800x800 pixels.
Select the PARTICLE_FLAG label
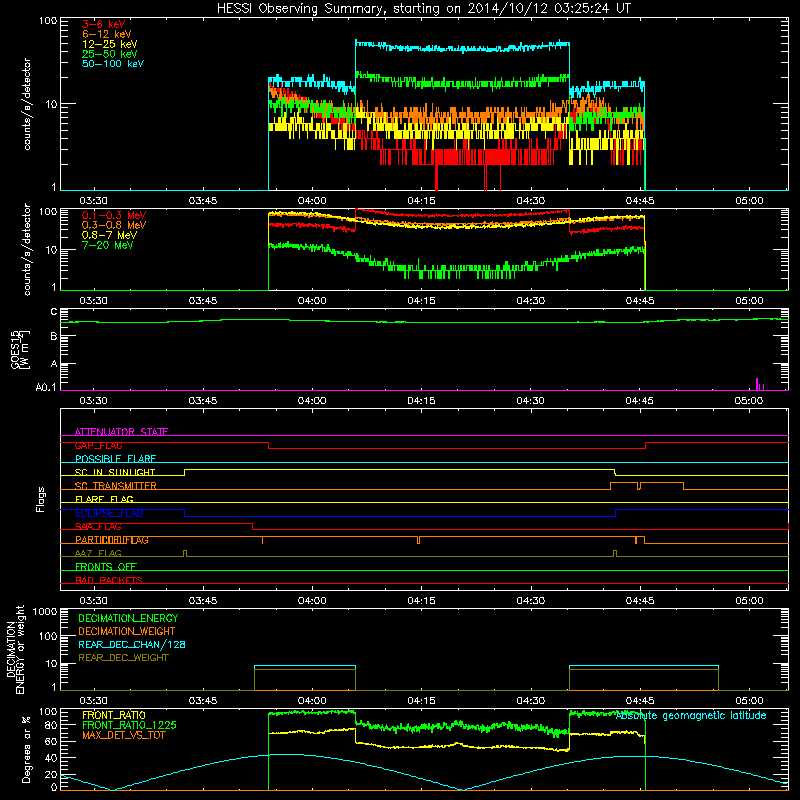112,540
